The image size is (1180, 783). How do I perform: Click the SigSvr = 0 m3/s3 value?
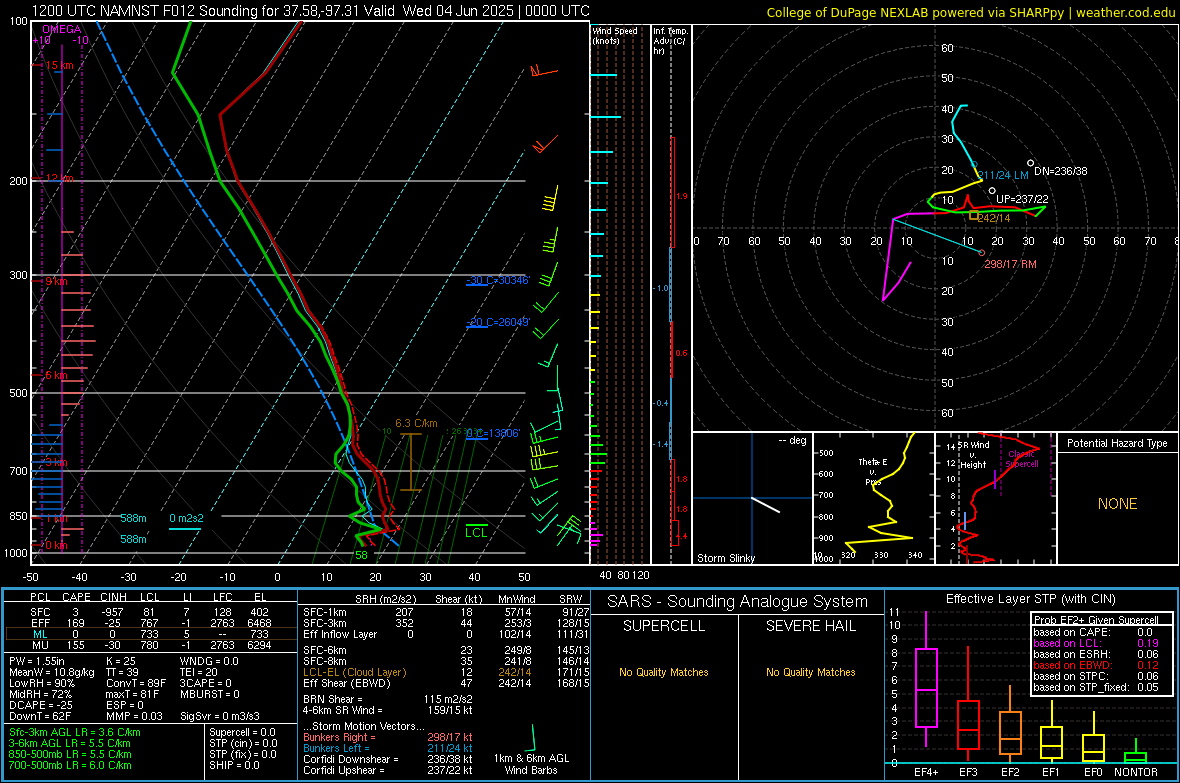tap(220, 716)
